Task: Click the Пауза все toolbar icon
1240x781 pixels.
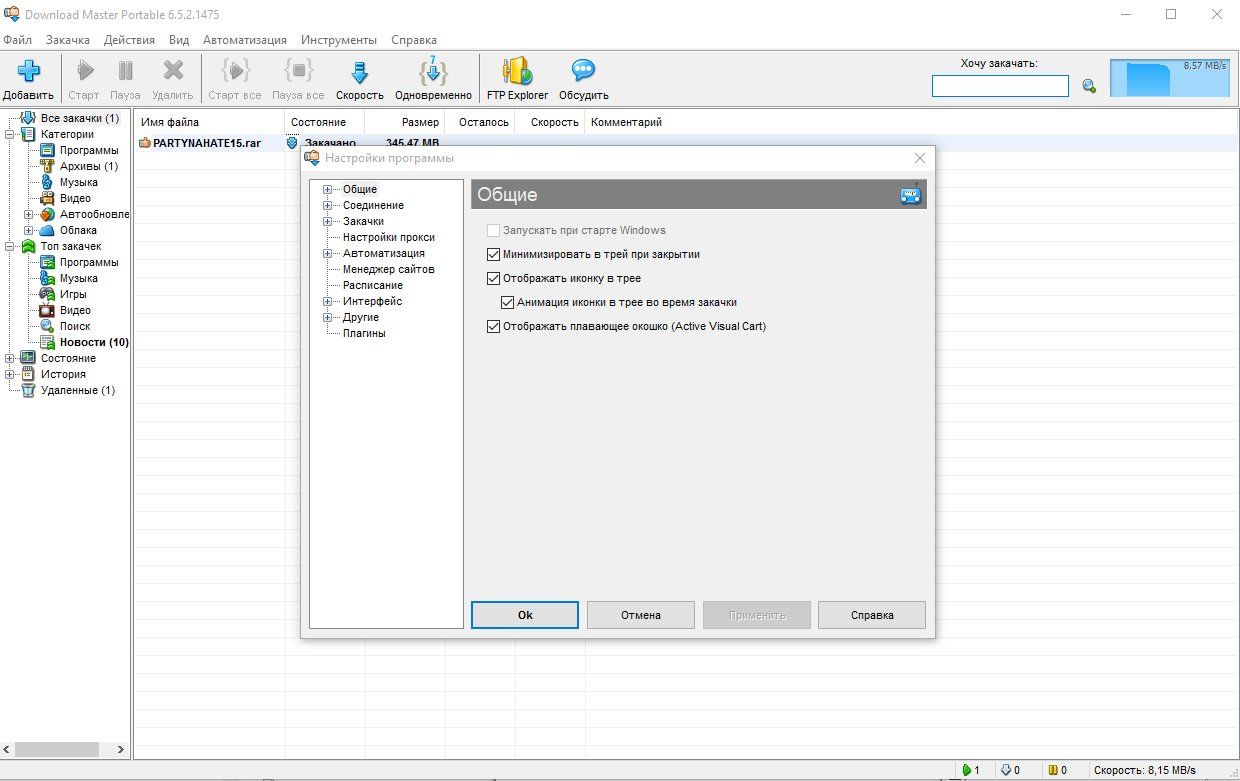Action: click(x=298, y=71)
